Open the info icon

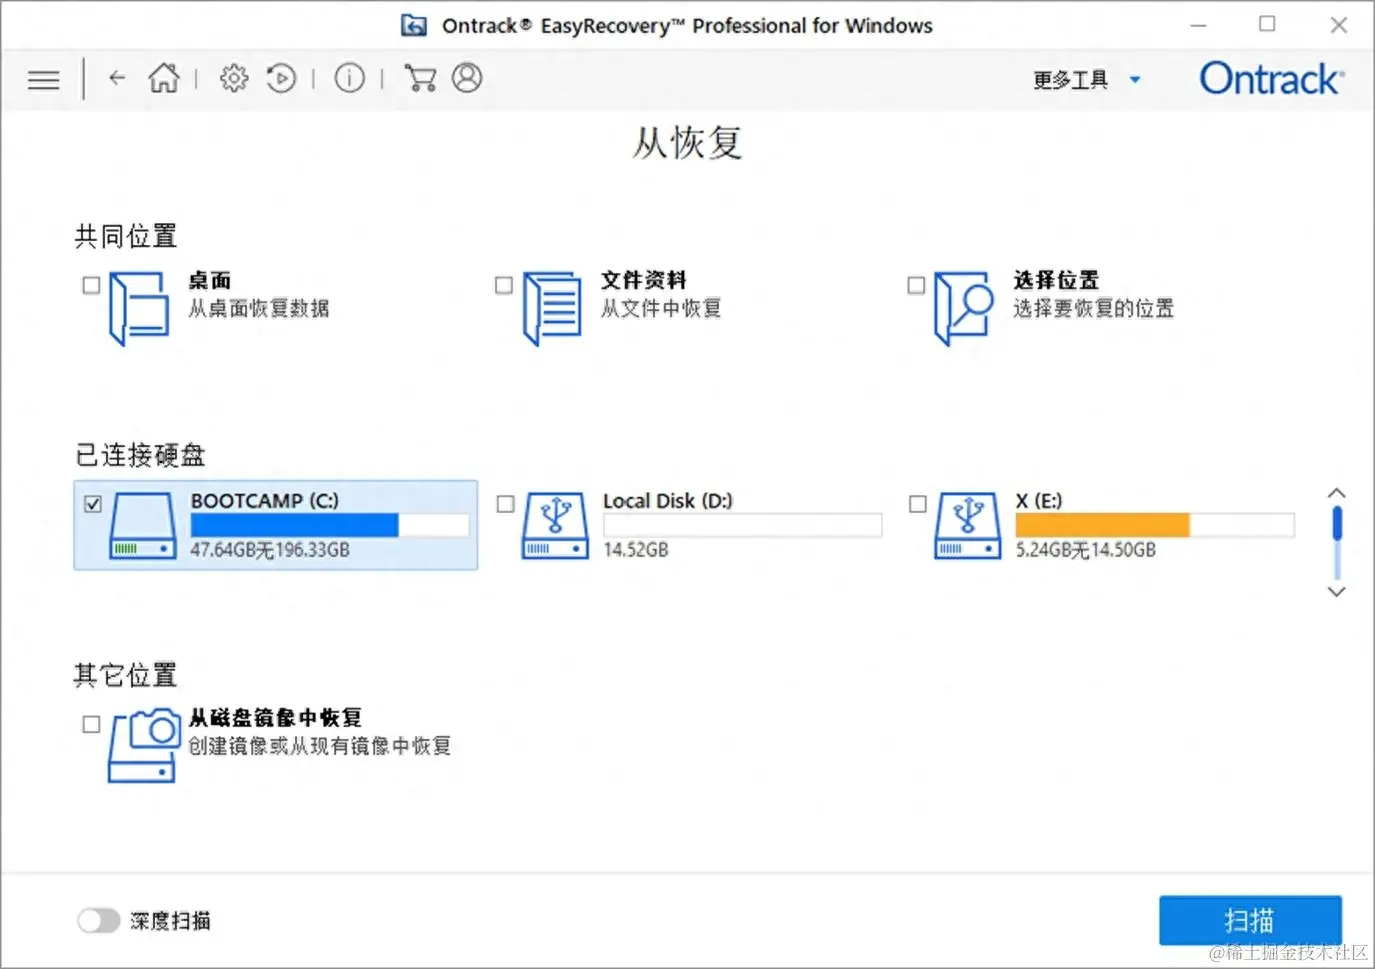[349, 77]
